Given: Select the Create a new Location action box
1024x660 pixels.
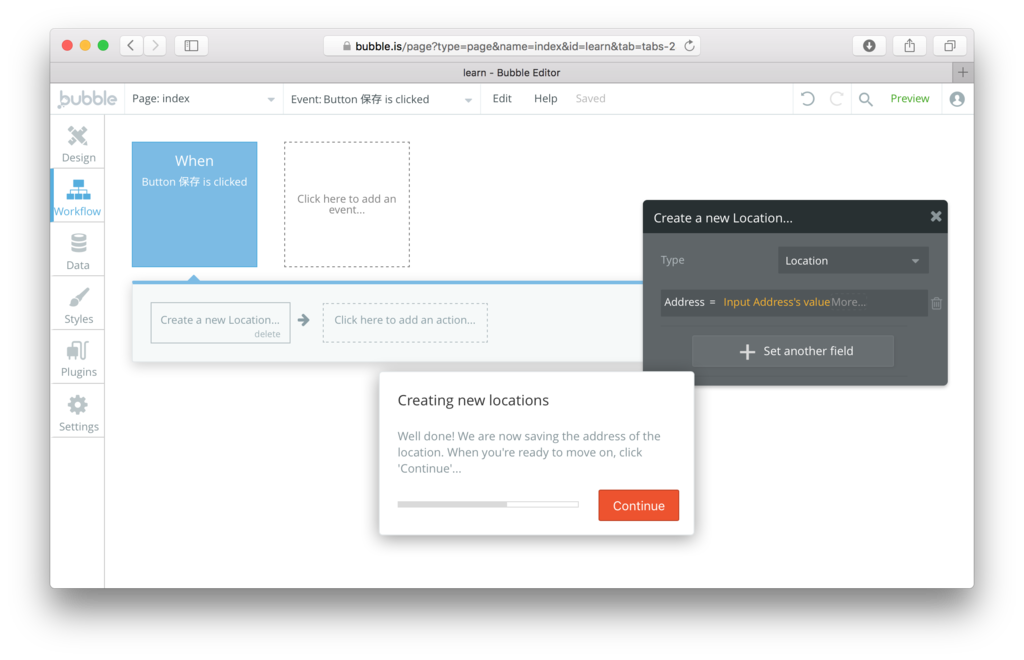Looking at the screenshot, I should click(x=220, y=322).
